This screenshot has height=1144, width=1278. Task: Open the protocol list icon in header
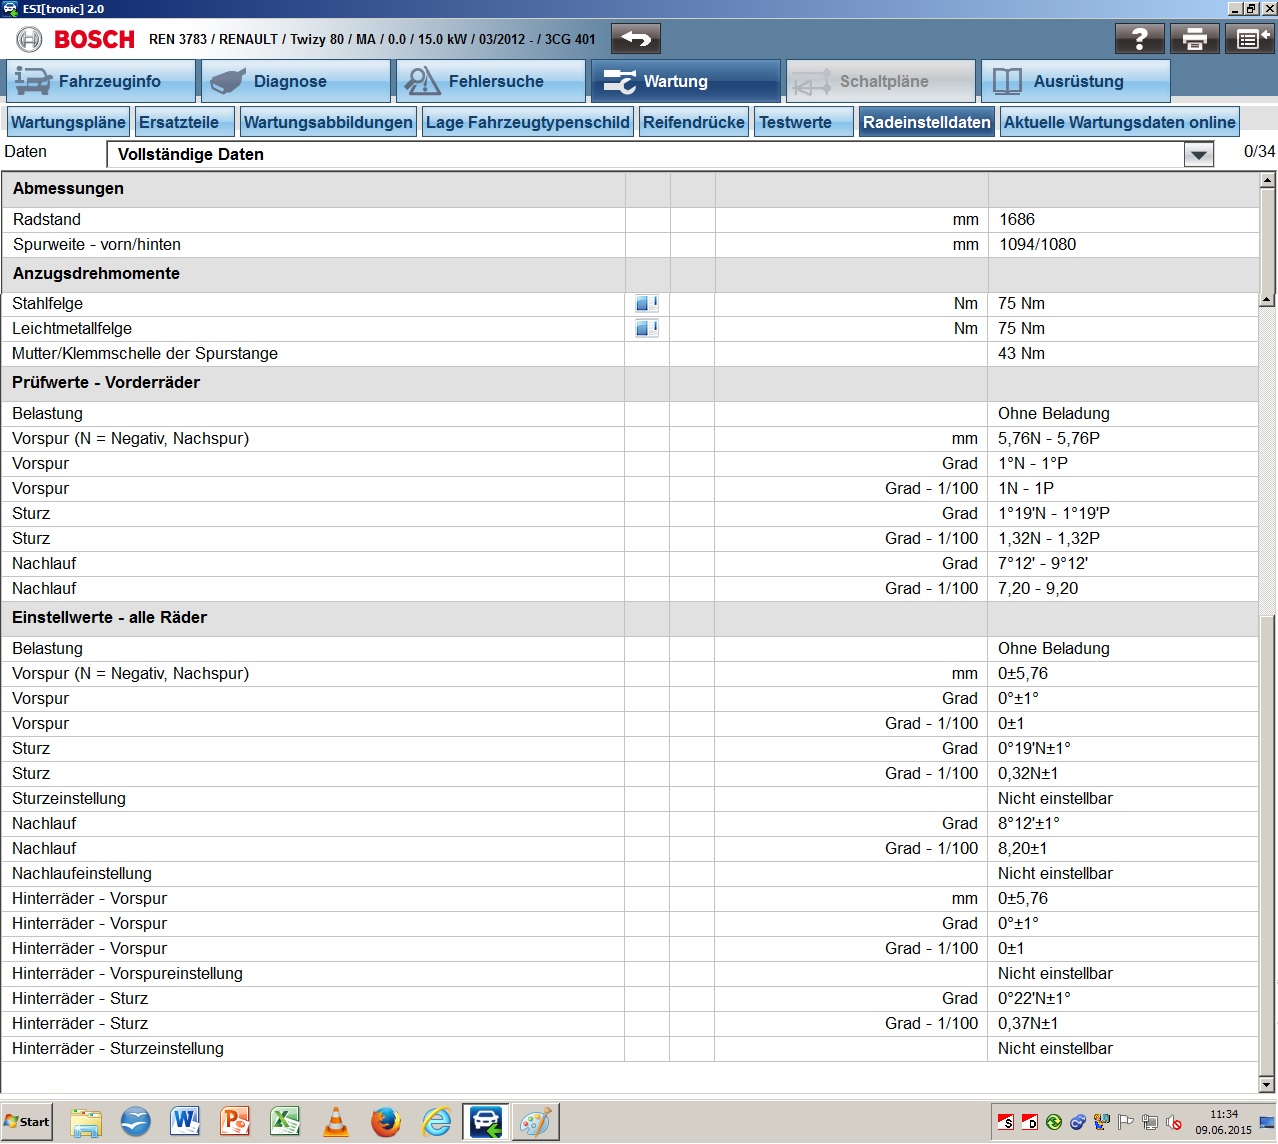(1249, 39)
